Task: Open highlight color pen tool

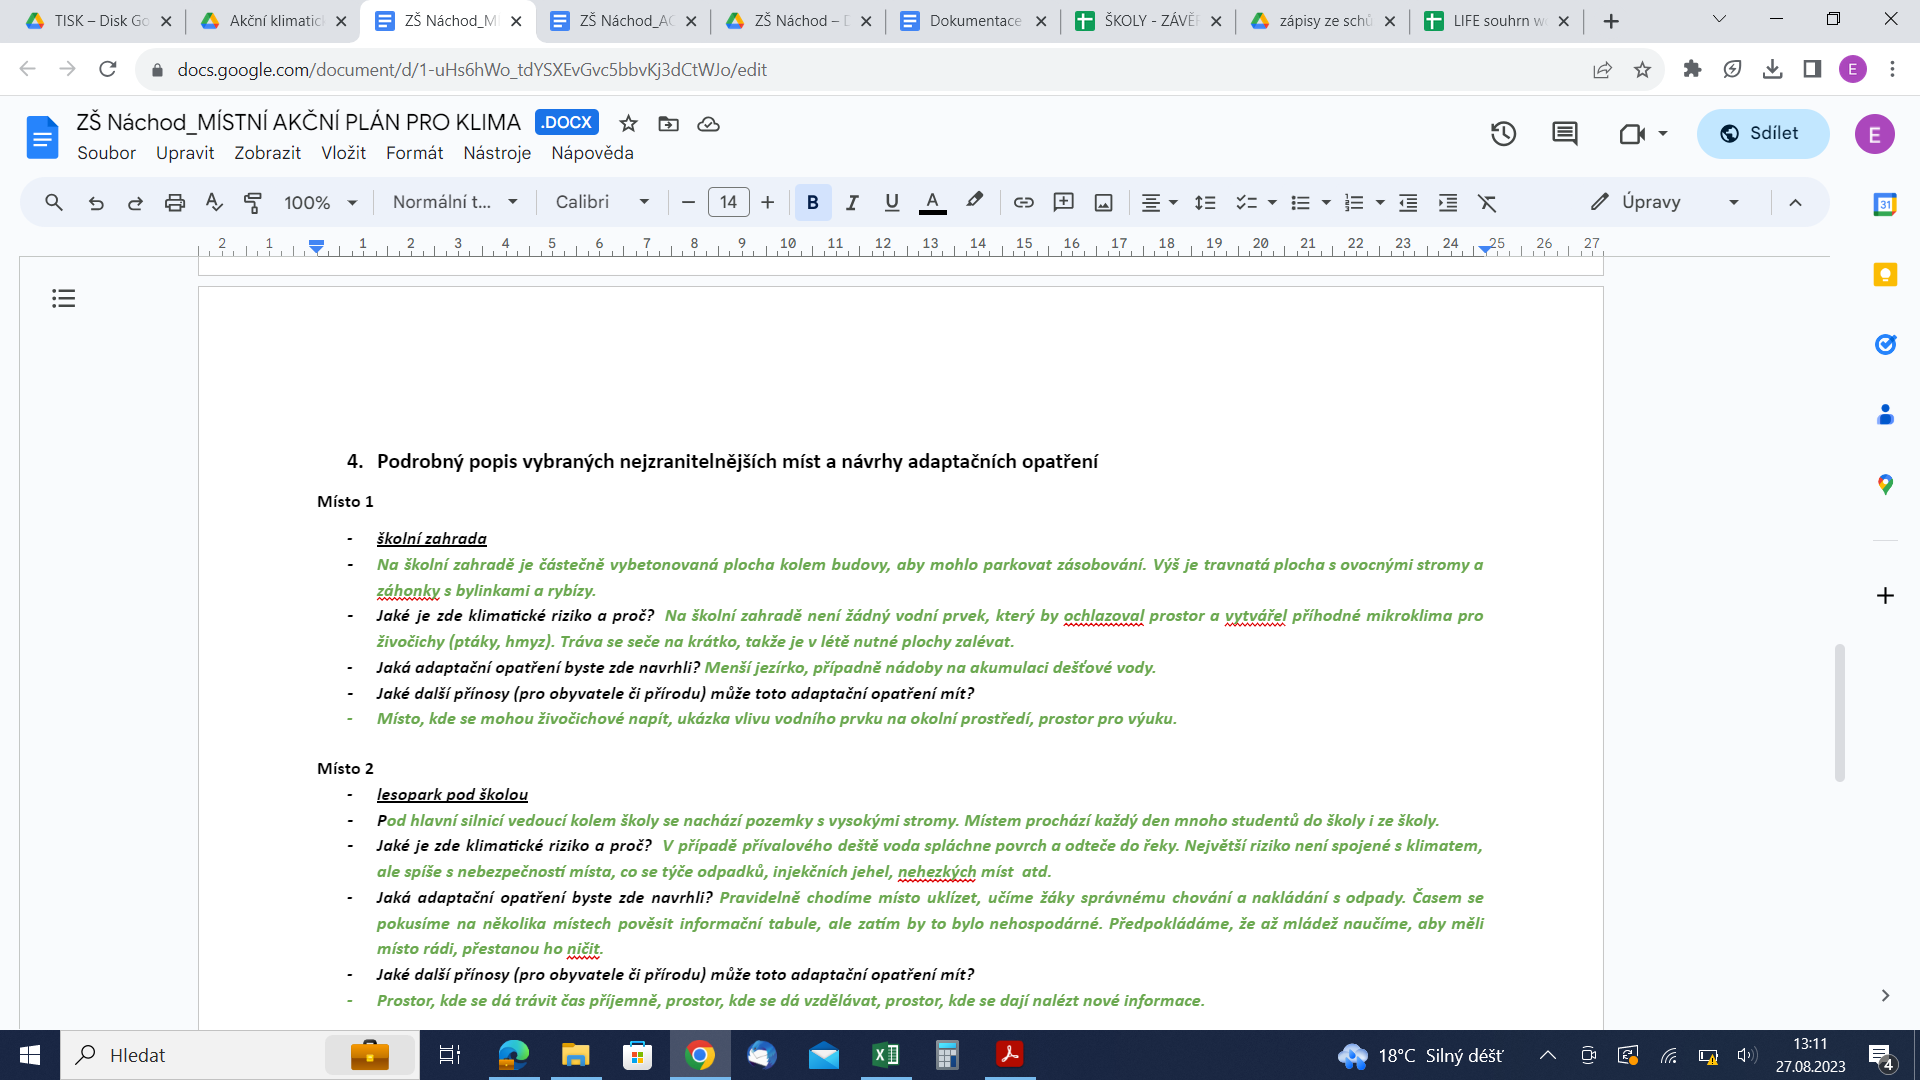Action: tap(974, 203)
